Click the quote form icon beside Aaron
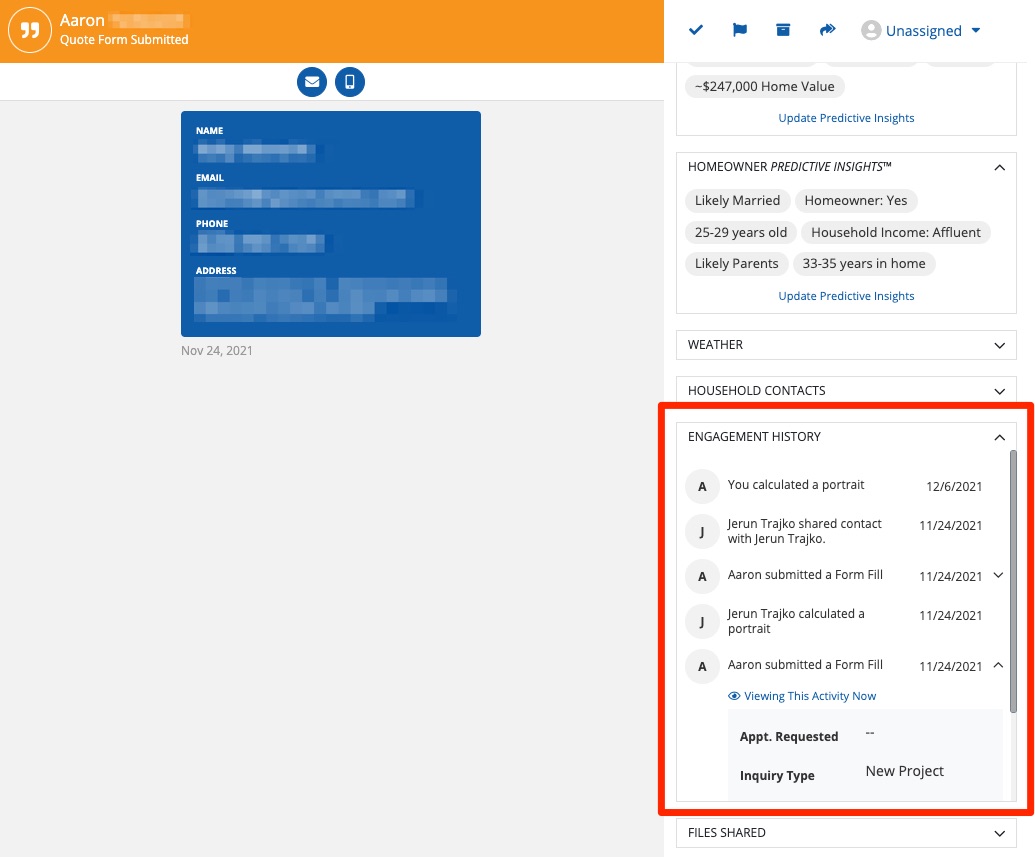Screen dimensions: 1035x857 click(30, 31)
